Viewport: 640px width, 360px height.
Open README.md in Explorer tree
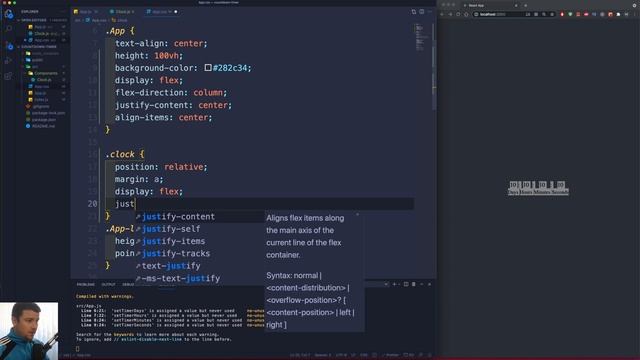(42, 126)
